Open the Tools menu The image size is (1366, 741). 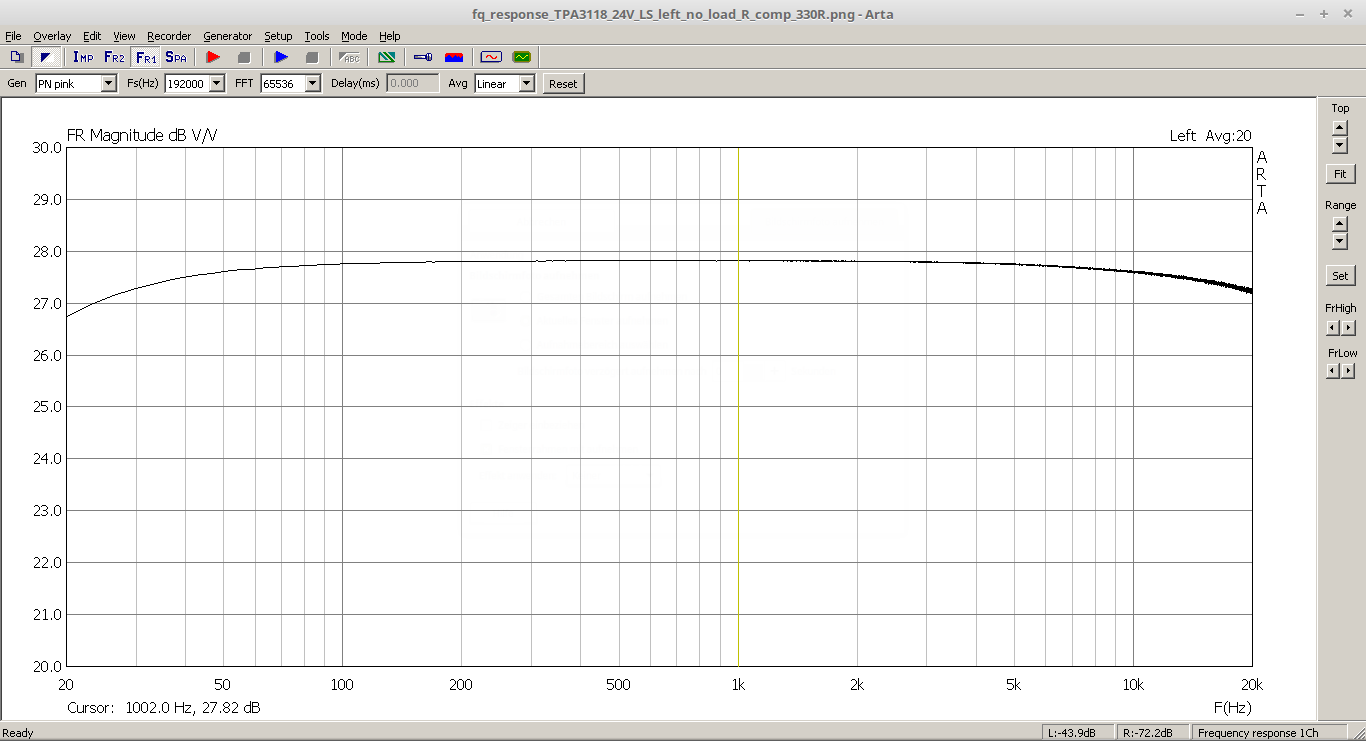pos(317,36)
